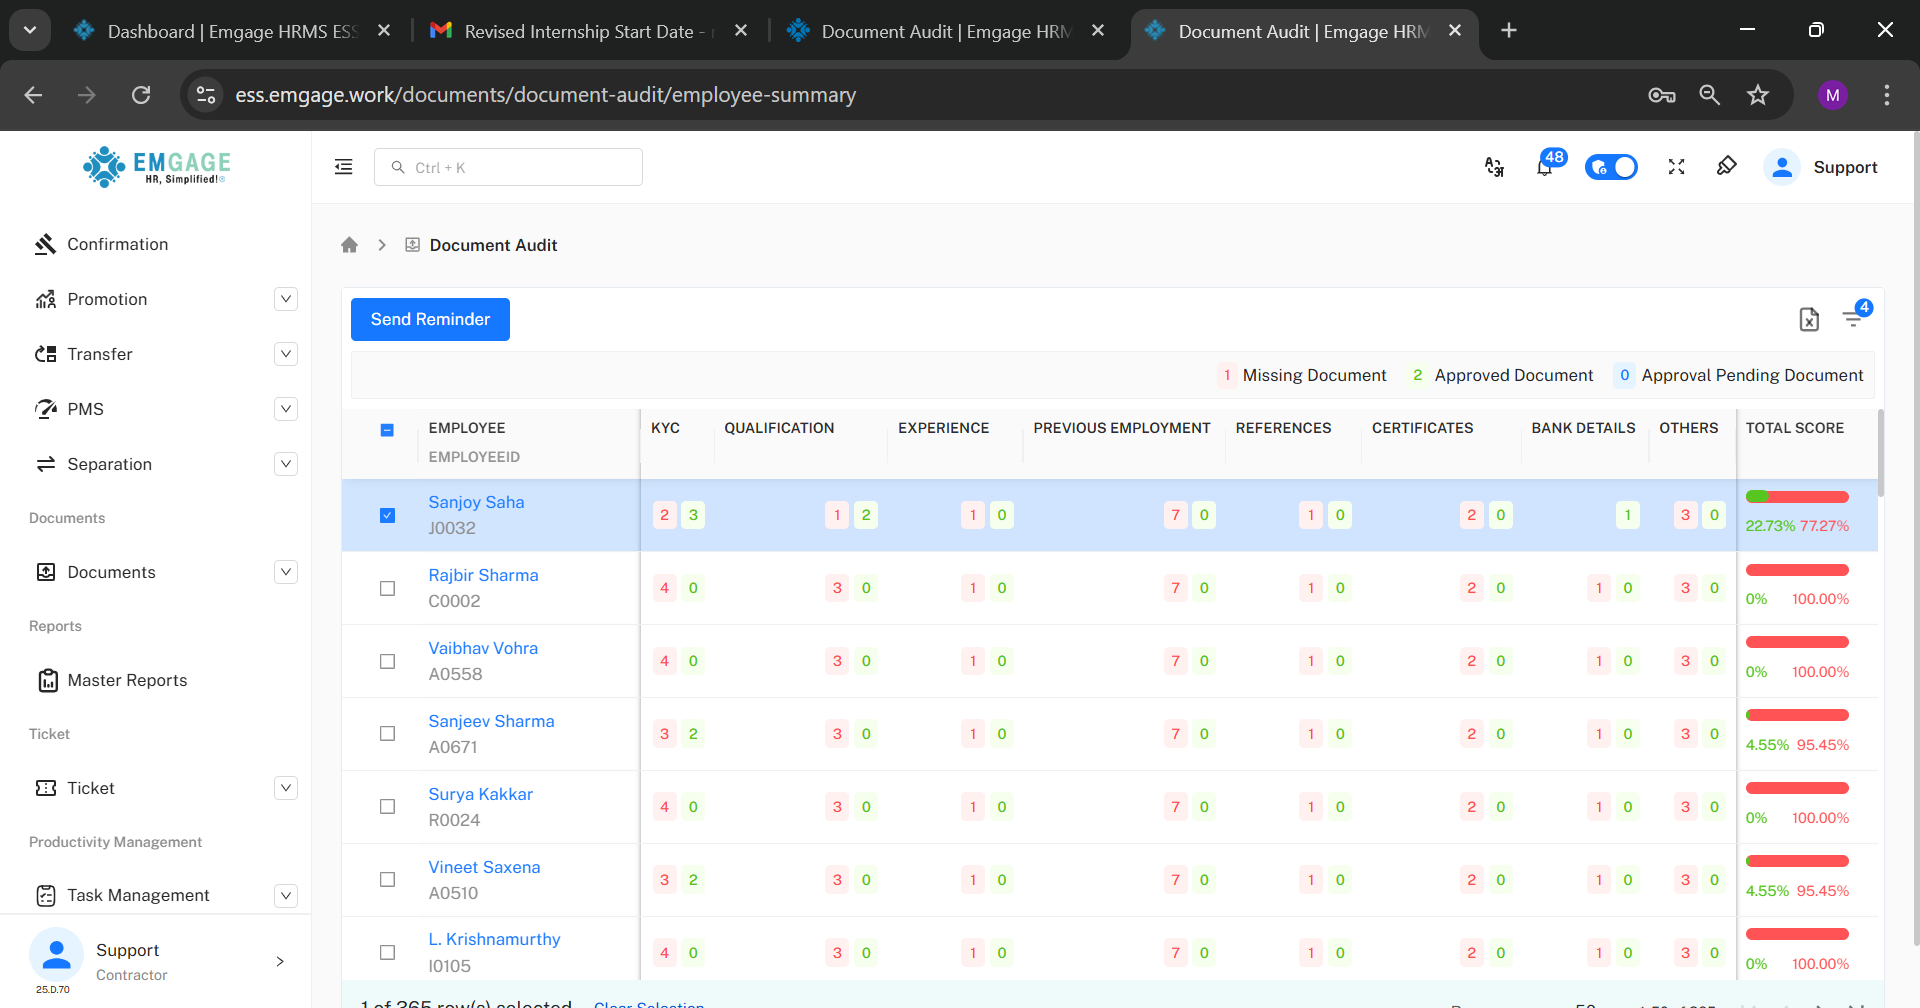Viewport: 1920px width, 1008px height.
Task: Go to home via breadcrumb house icon
Action: click(349, 245)
